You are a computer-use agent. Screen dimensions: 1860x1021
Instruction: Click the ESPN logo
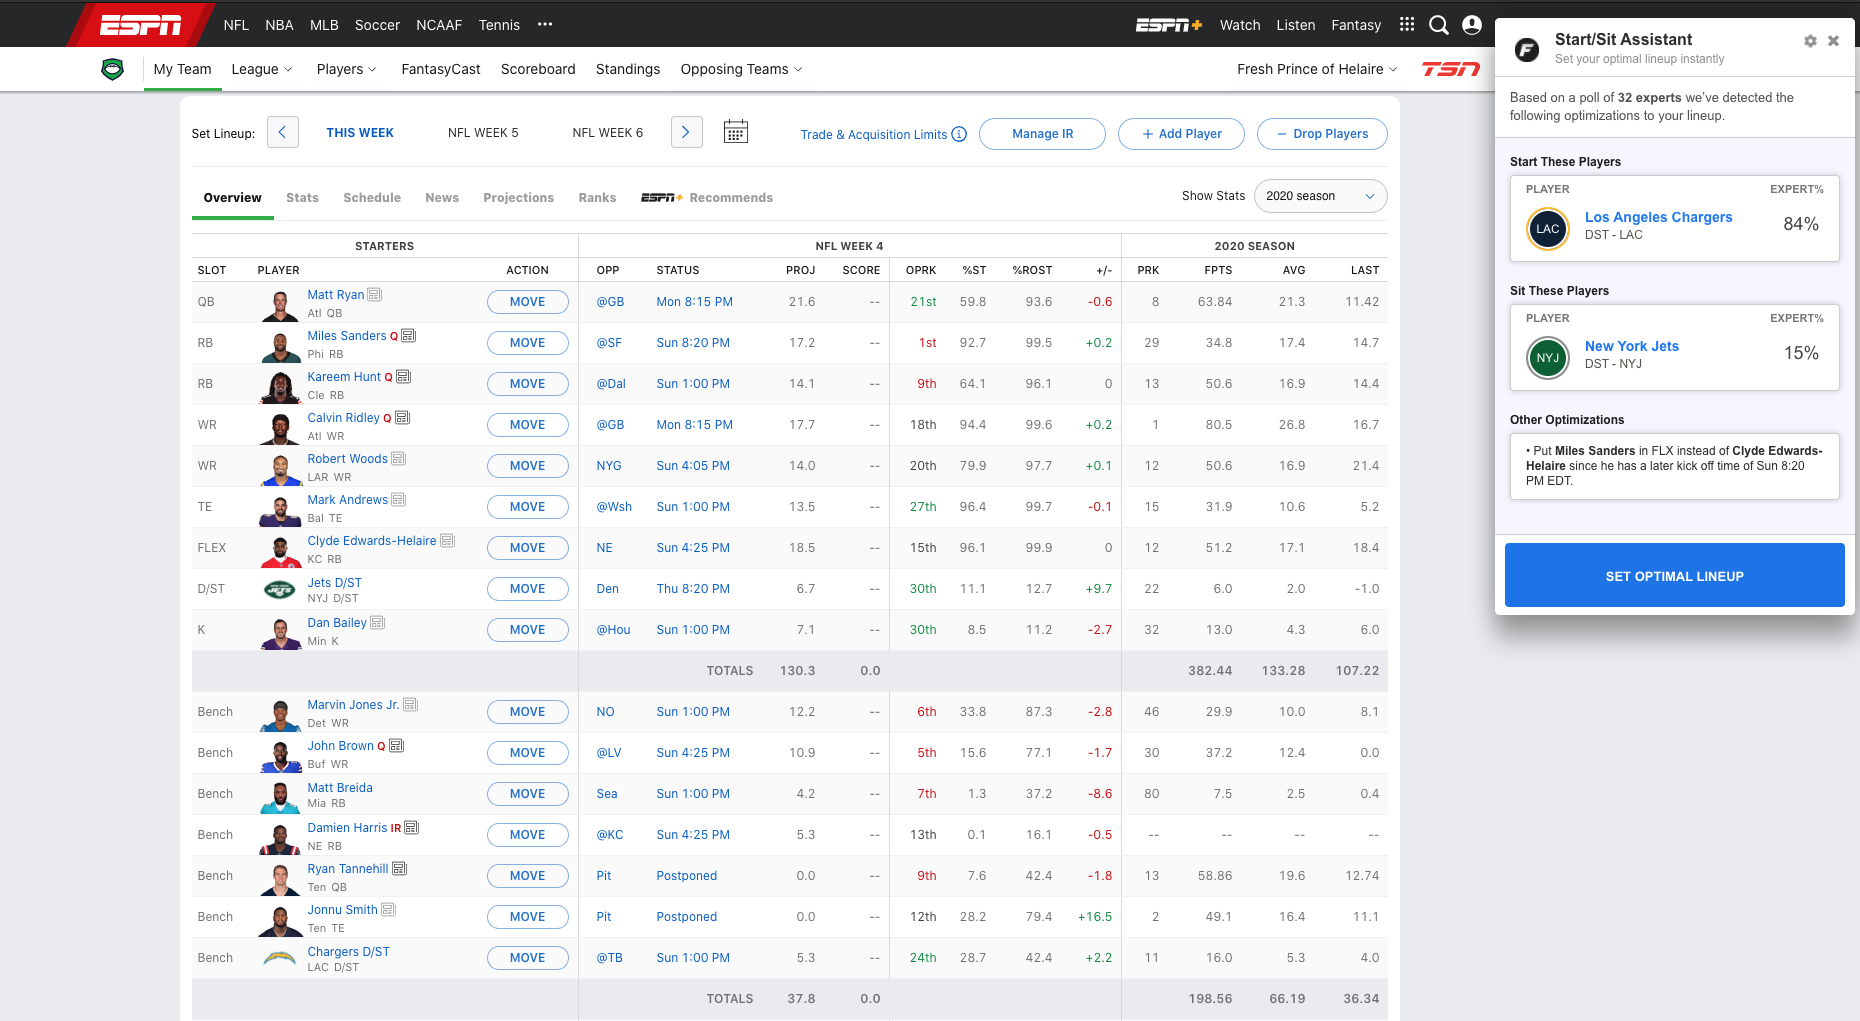pyautogui.click(x=140, y=25)
